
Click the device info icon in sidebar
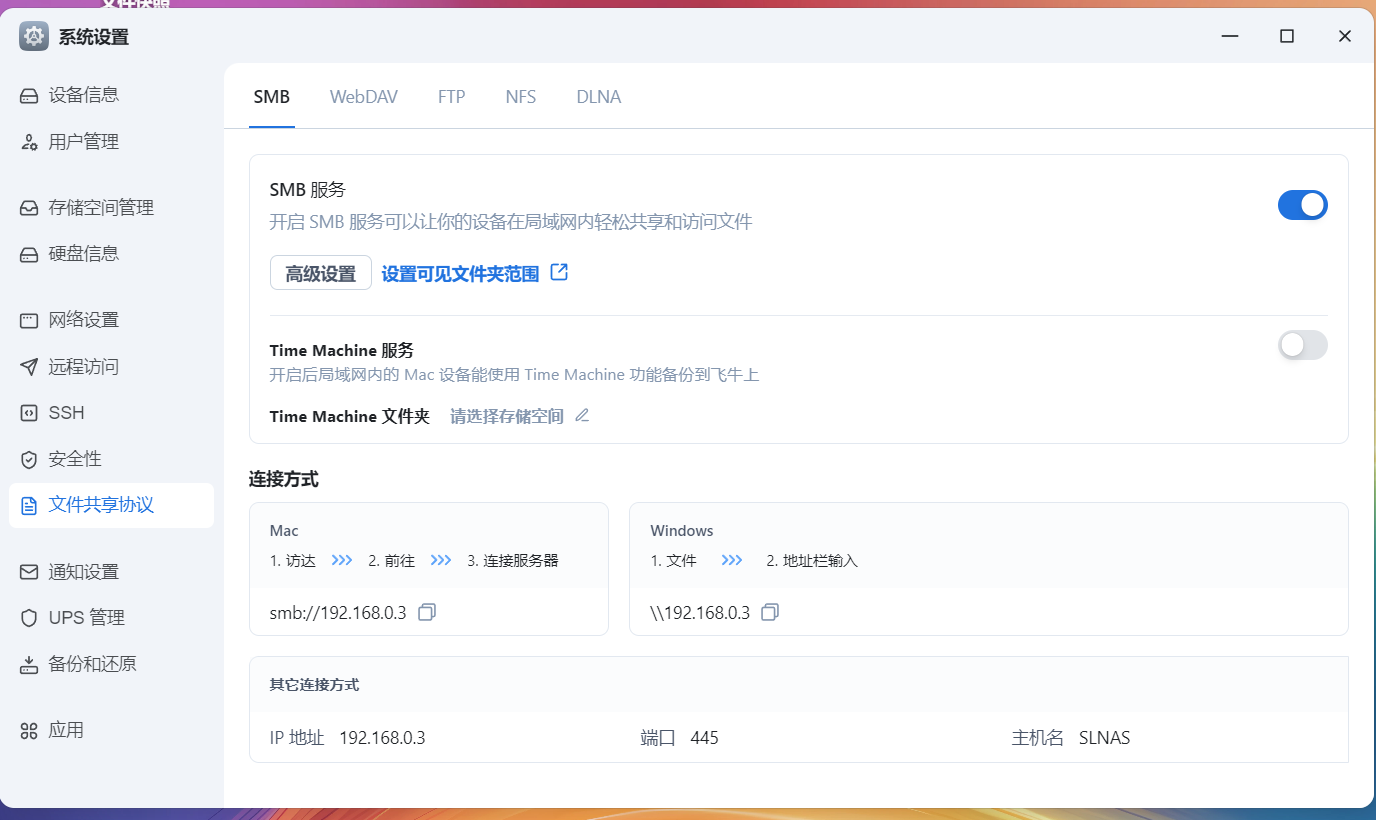29,96
